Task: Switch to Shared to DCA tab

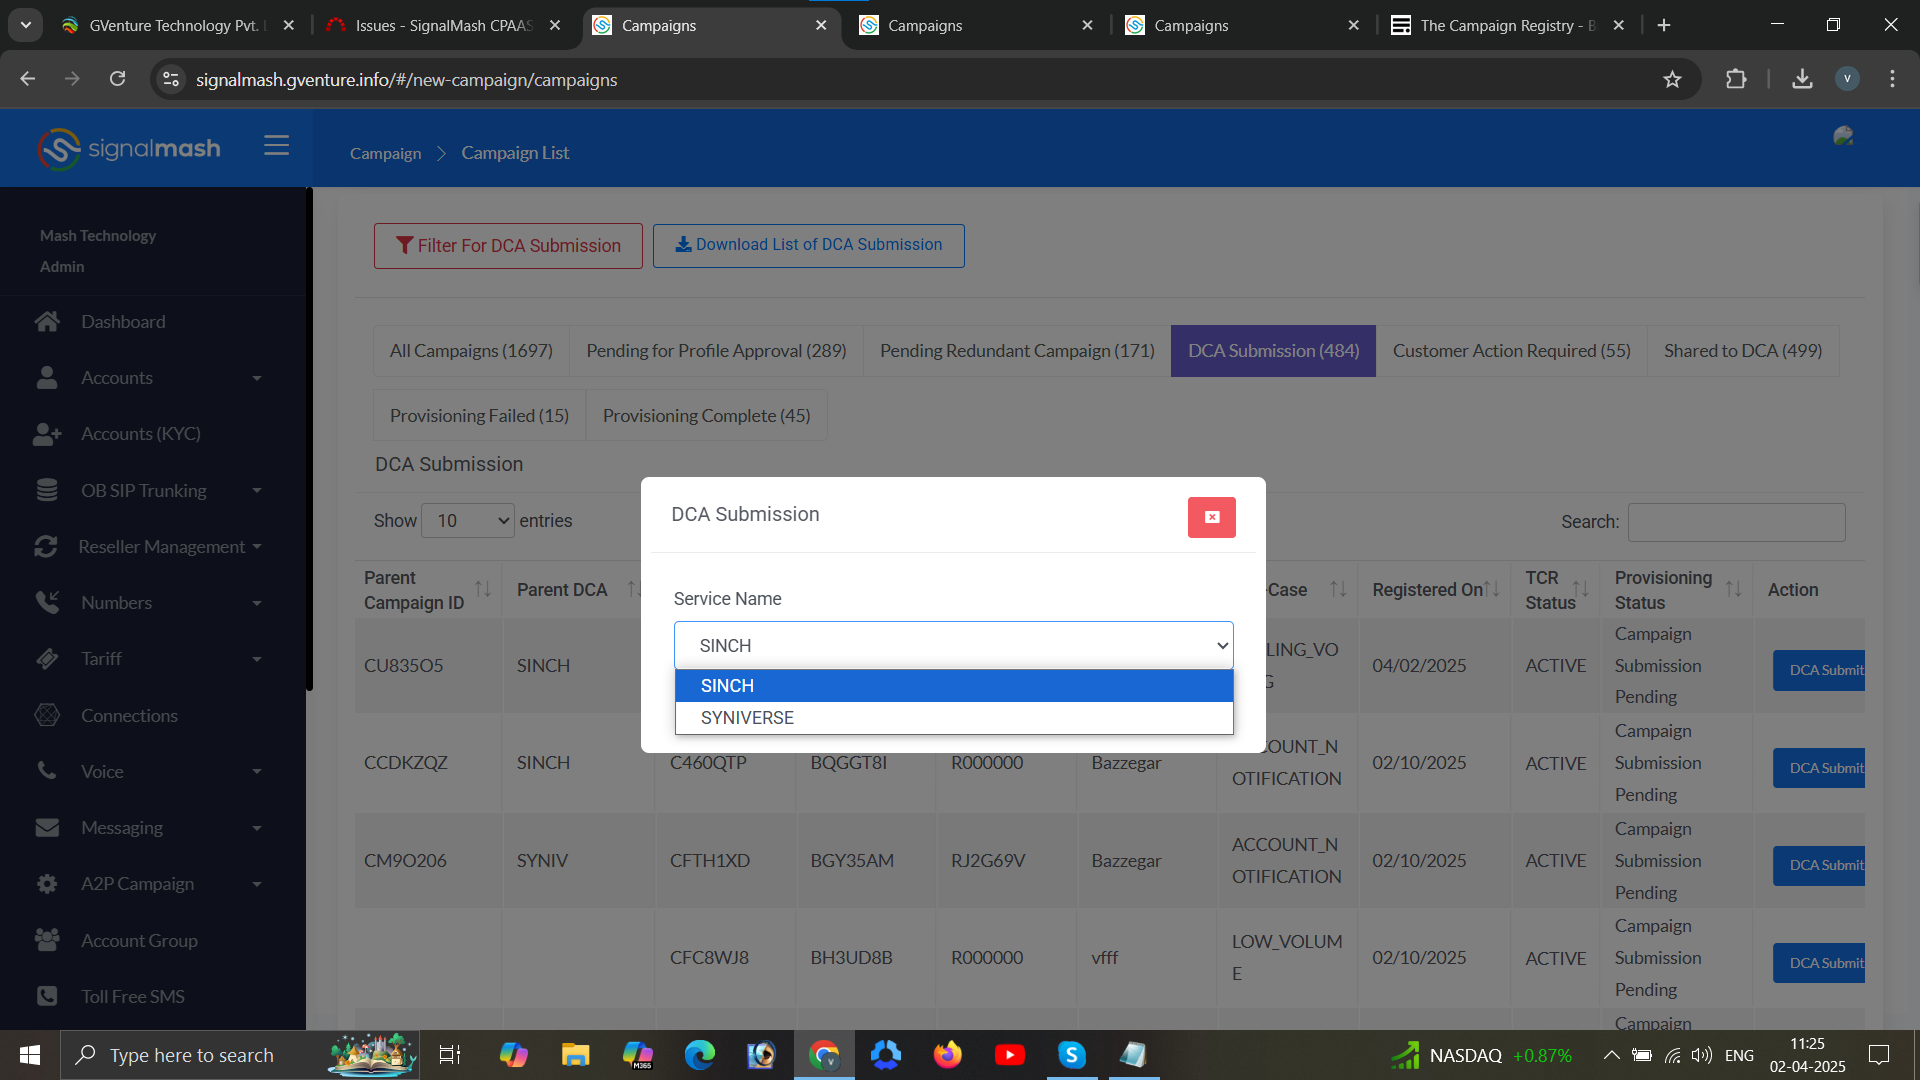Action: coord(1743,351)
